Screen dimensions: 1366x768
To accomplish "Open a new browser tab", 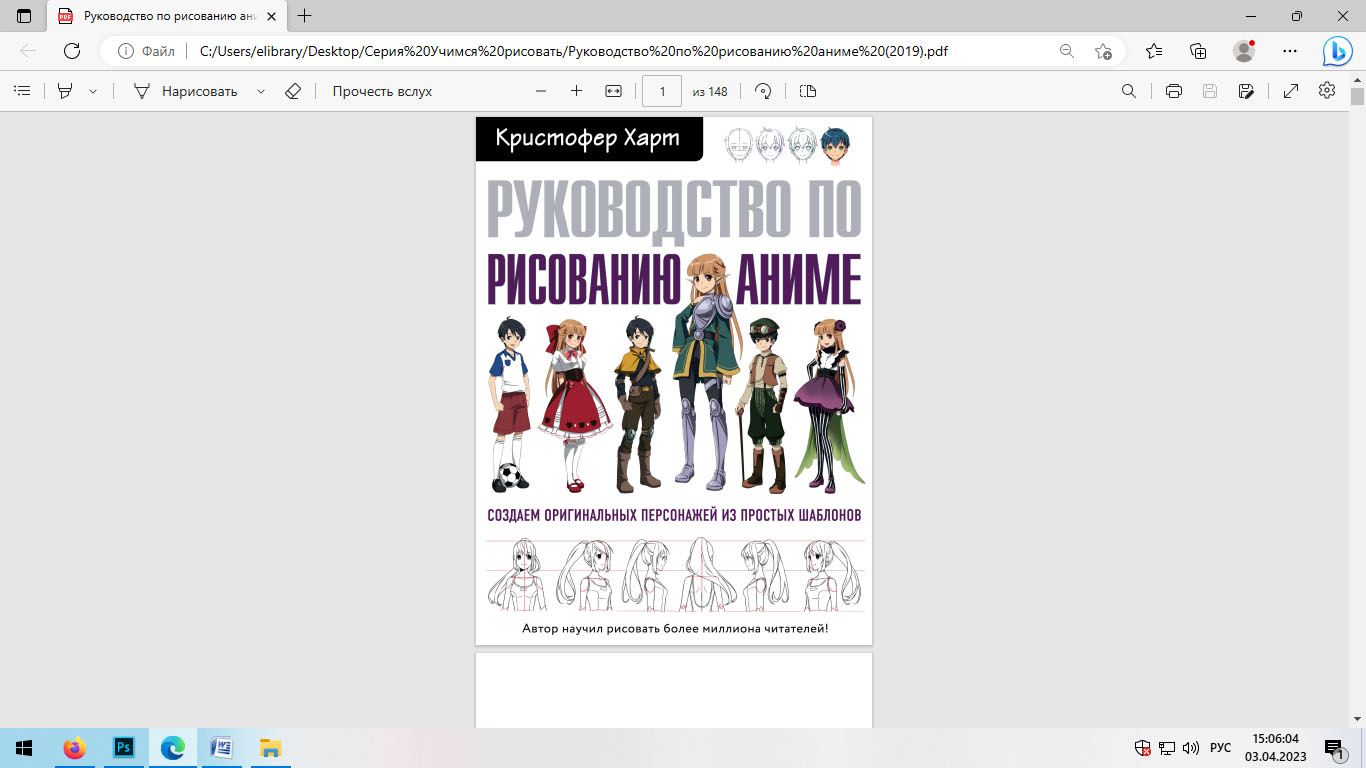I will [x=305, y=16].
